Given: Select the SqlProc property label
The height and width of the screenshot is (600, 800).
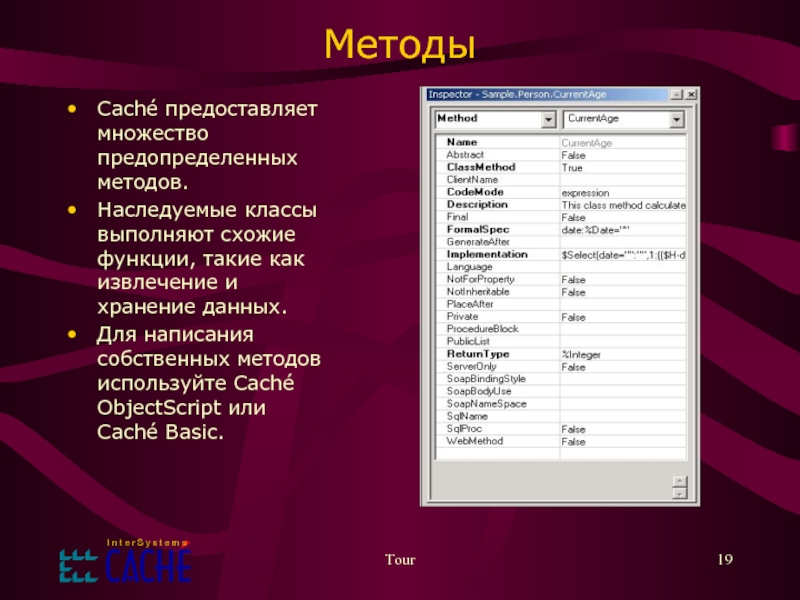Looking at the screenshot, I should (x=464, y=429).
